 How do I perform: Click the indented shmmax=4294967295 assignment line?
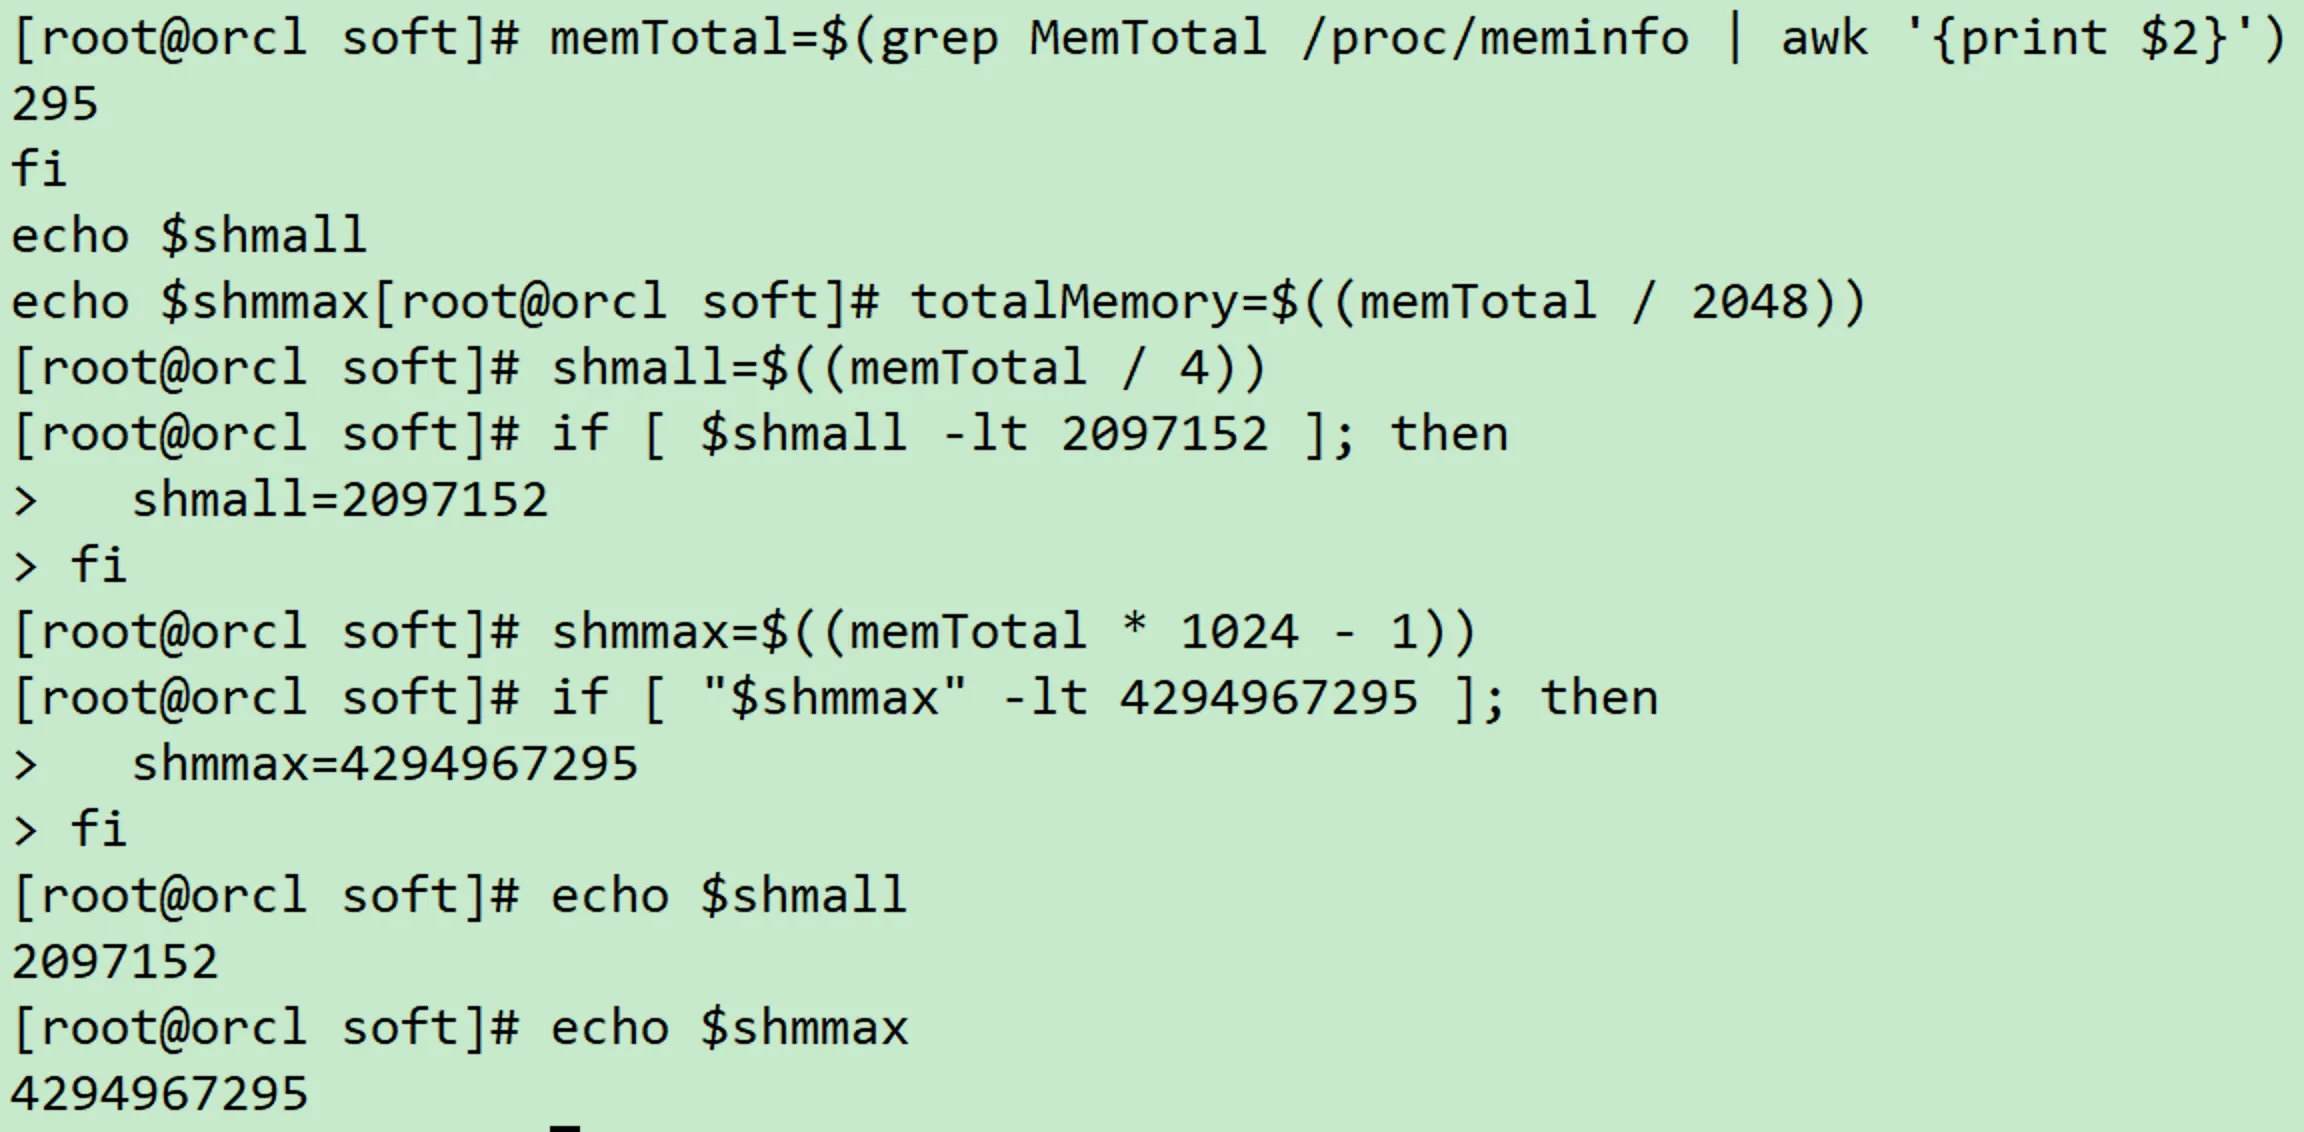tap(385, 764)
